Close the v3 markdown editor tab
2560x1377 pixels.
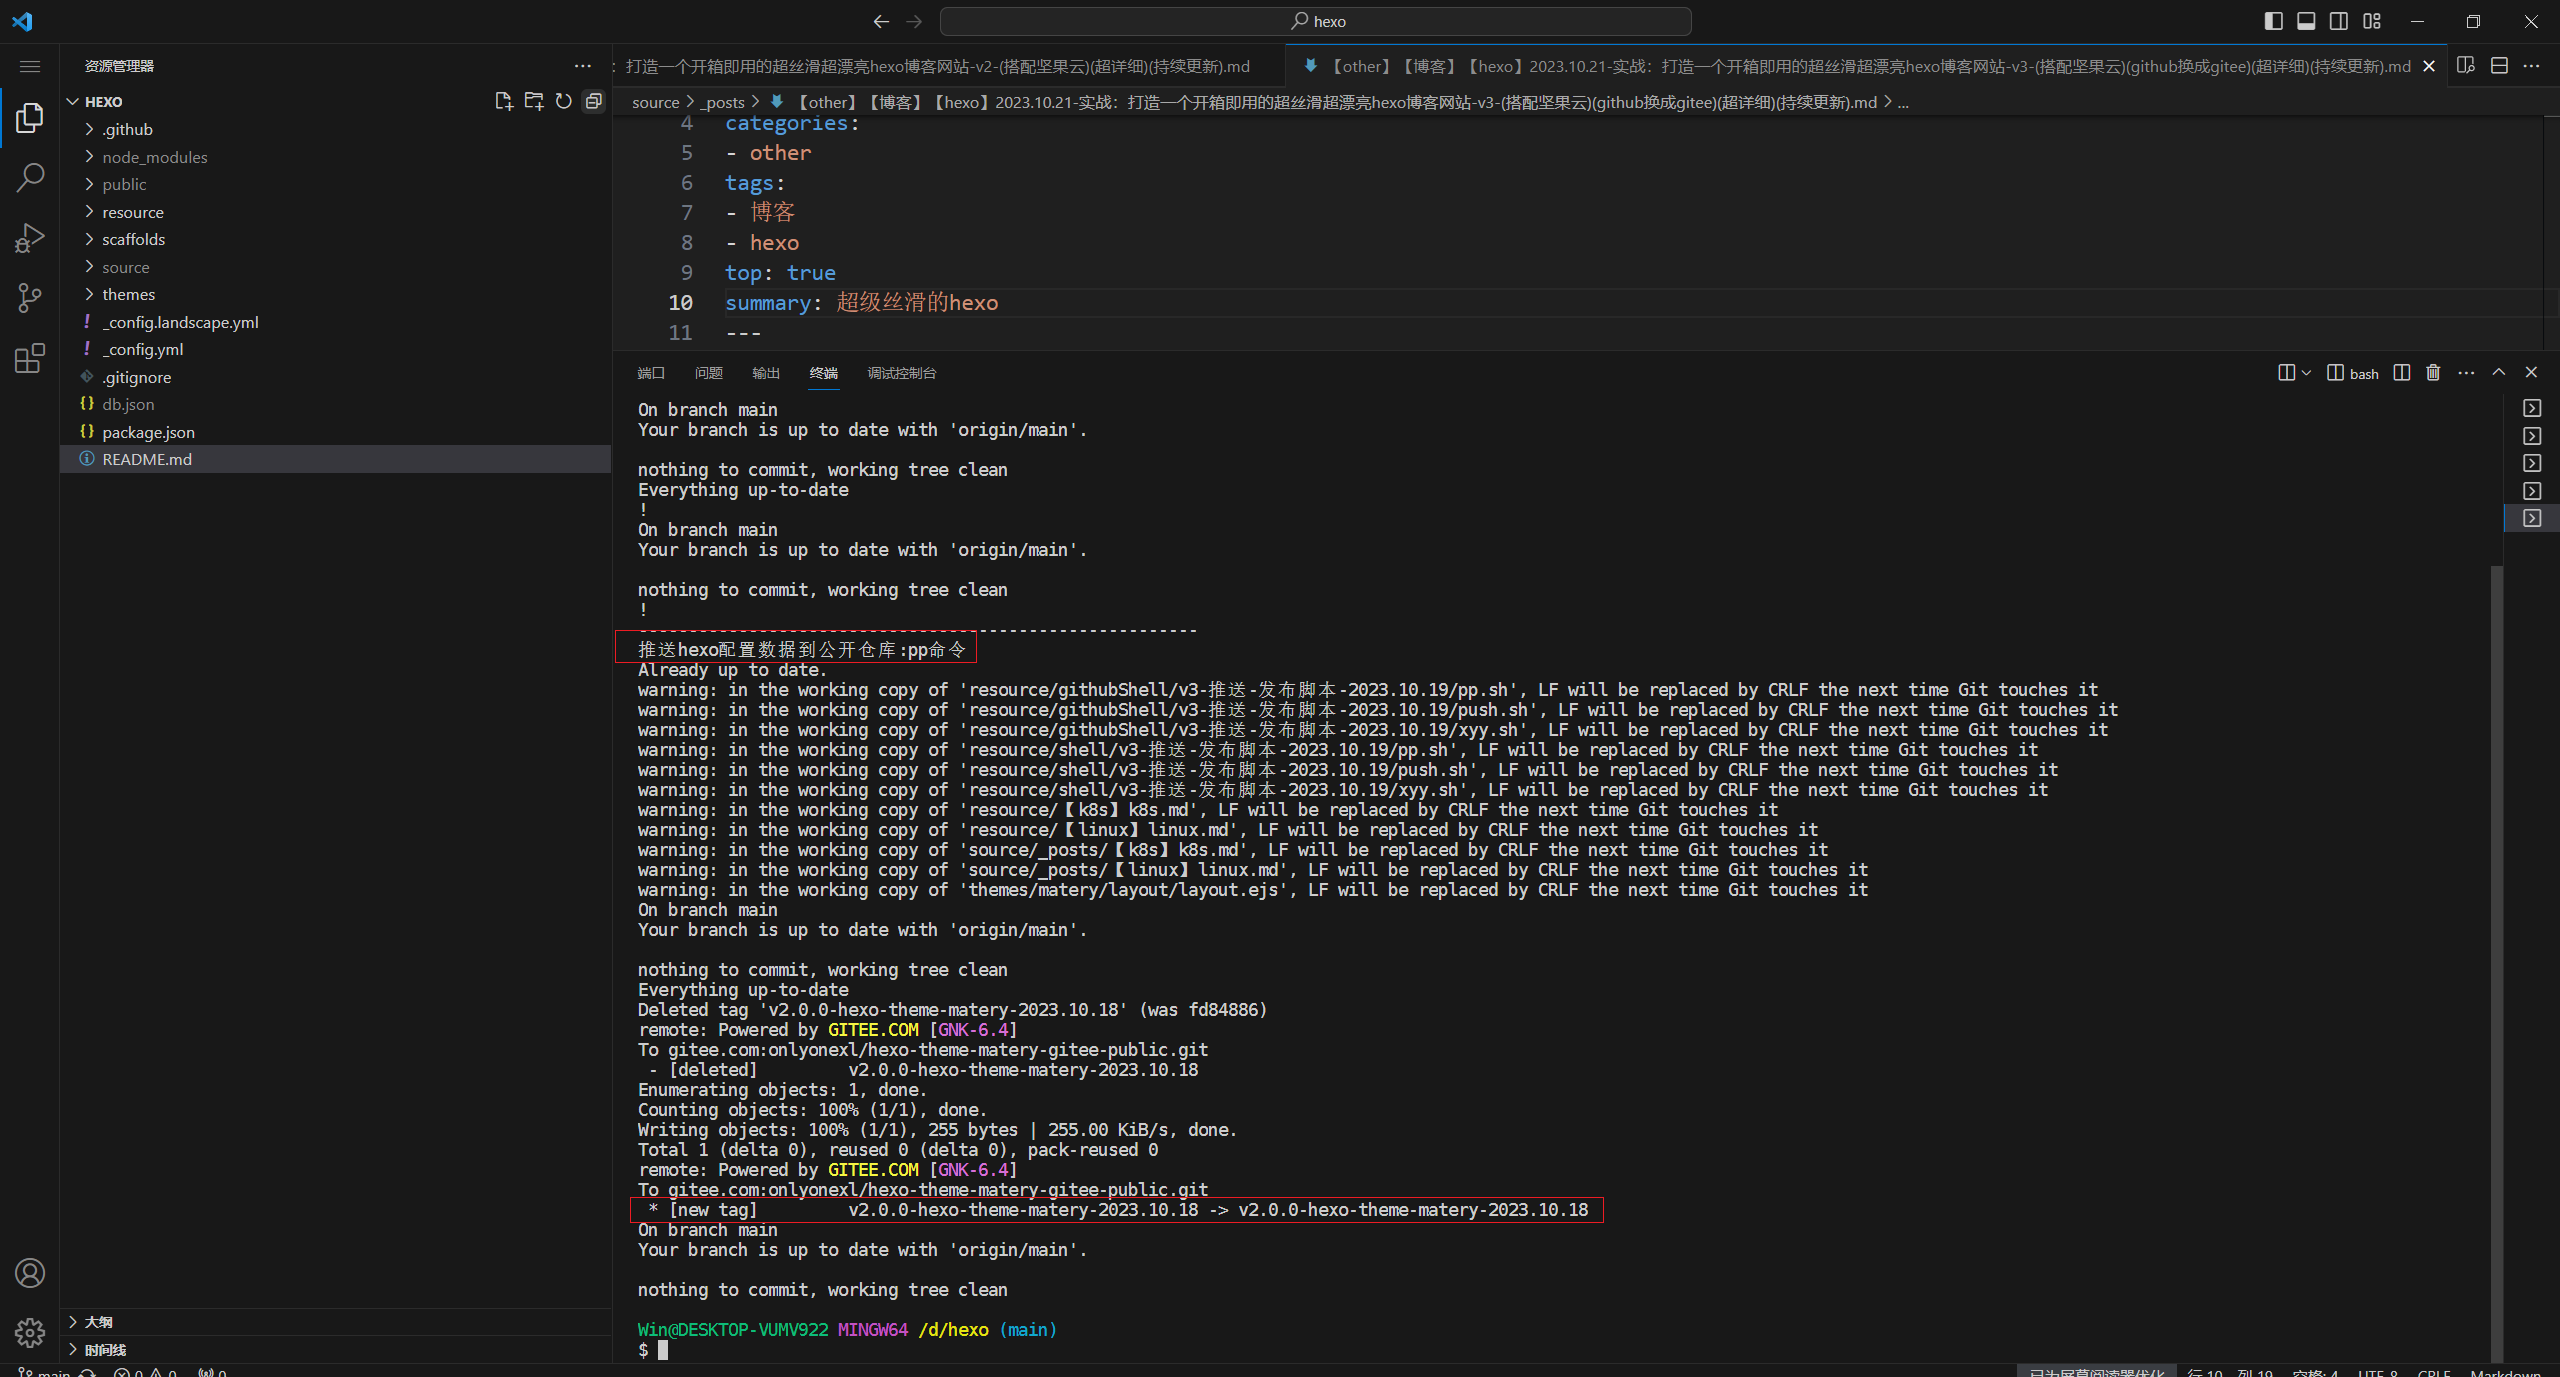pyautogui.click(x=2429, y=66)
